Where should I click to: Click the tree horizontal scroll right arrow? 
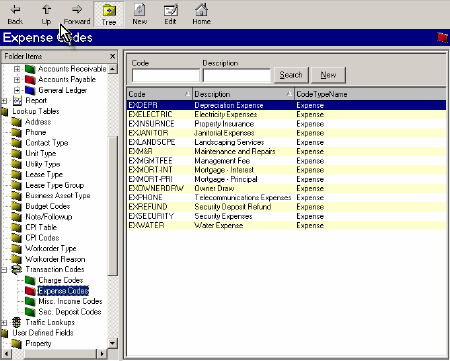102,353
